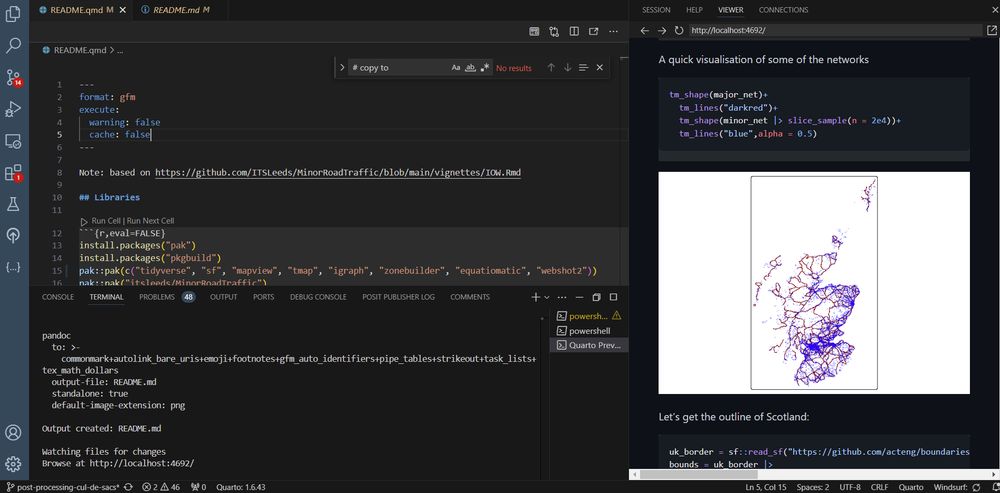Open the Accounts menu icon
The width and height of the screenshot is (1000, 493).
point(13,432)
